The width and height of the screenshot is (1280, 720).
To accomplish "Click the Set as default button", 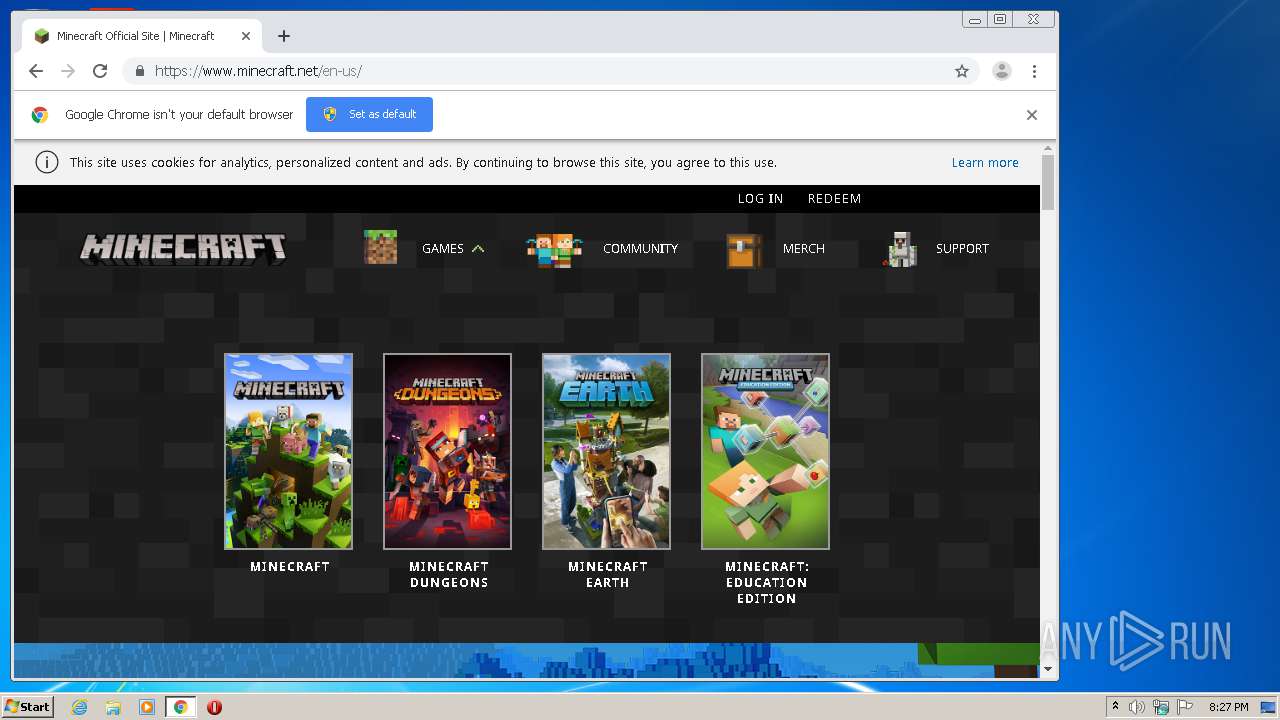I will (369, 114).
